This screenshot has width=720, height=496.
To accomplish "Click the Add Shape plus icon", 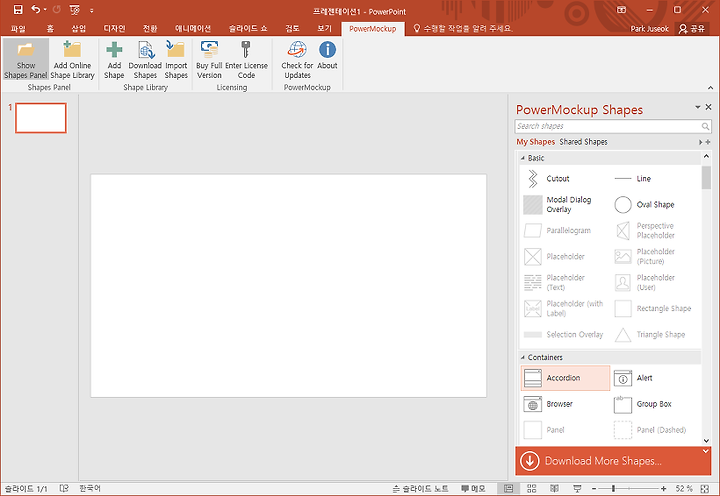I will click(x=114, y=50).
